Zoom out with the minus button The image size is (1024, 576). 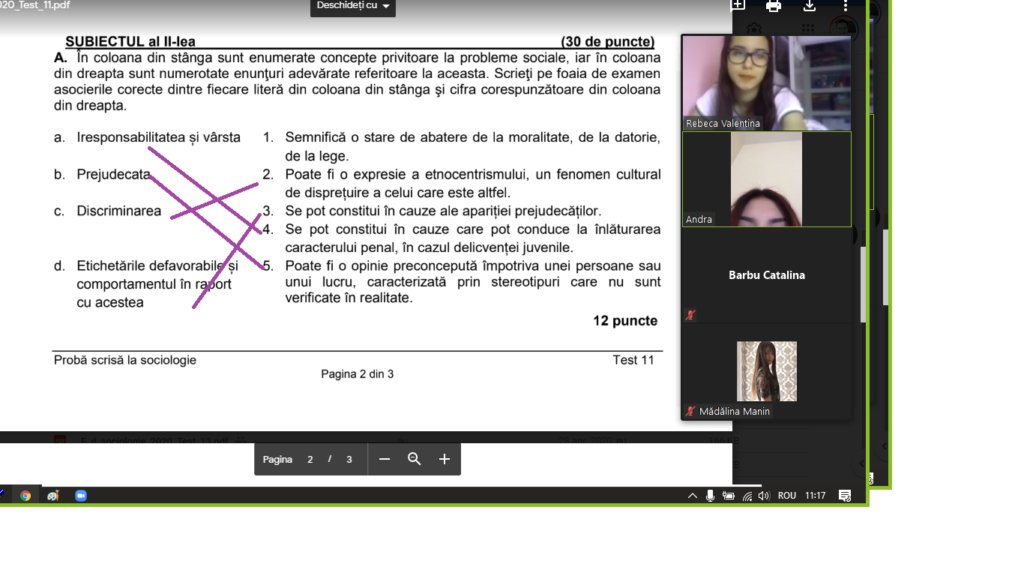click(384, 459)
